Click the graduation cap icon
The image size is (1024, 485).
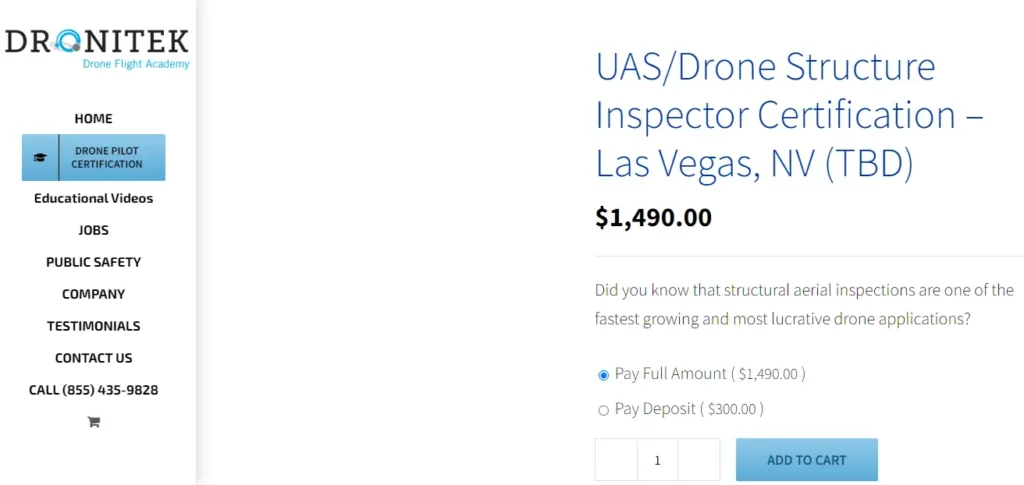(40, 158)
